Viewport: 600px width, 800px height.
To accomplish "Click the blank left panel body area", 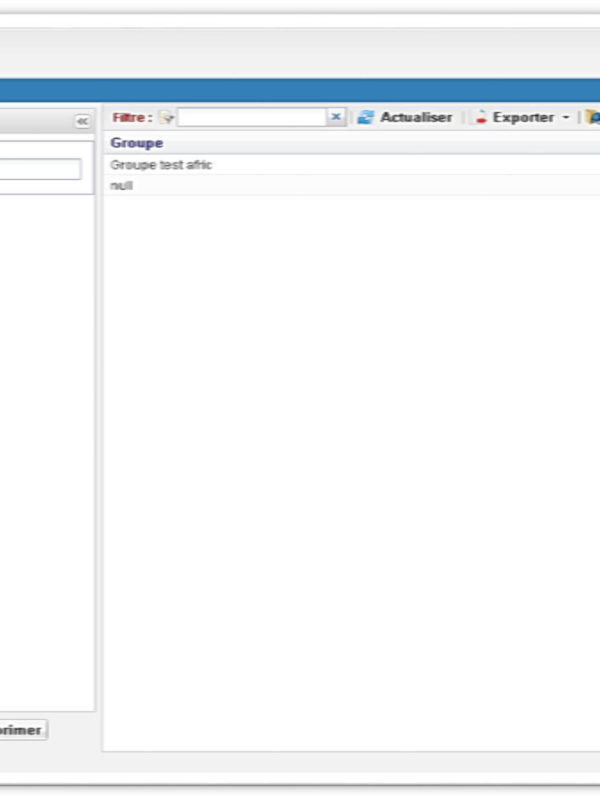I will [45, 450].
